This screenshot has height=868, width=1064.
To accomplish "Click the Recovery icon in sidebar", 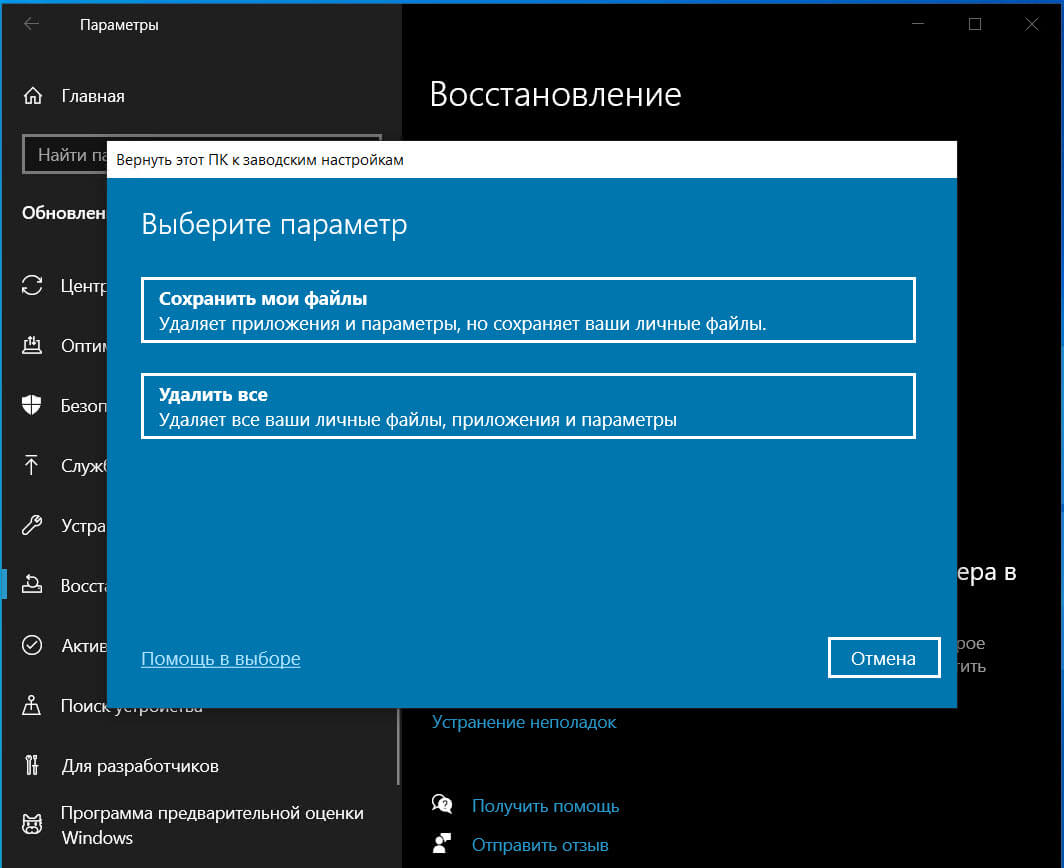I will [x=32, y=585].
